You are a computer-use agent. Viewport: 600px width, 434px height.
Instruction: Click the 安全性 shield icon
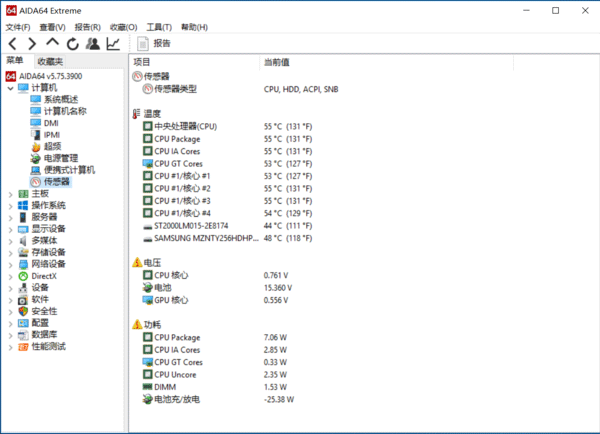23,312
